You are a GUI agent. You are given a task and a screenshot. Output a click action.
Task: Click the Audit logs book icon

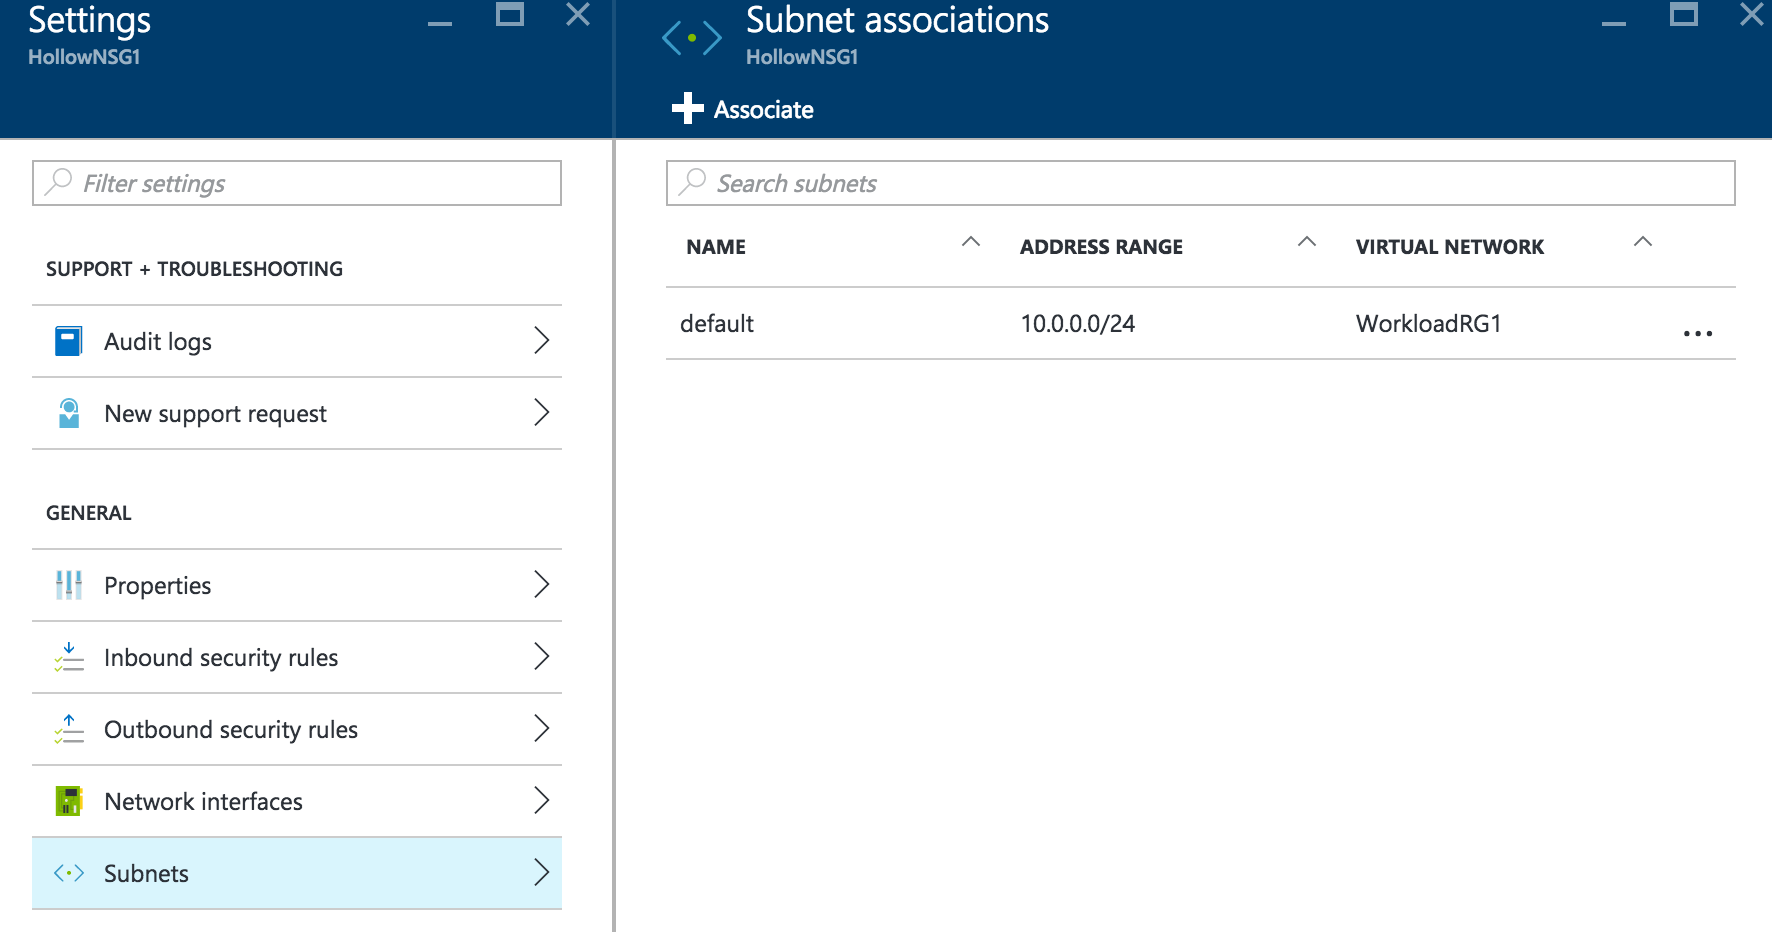pos(68,342)
